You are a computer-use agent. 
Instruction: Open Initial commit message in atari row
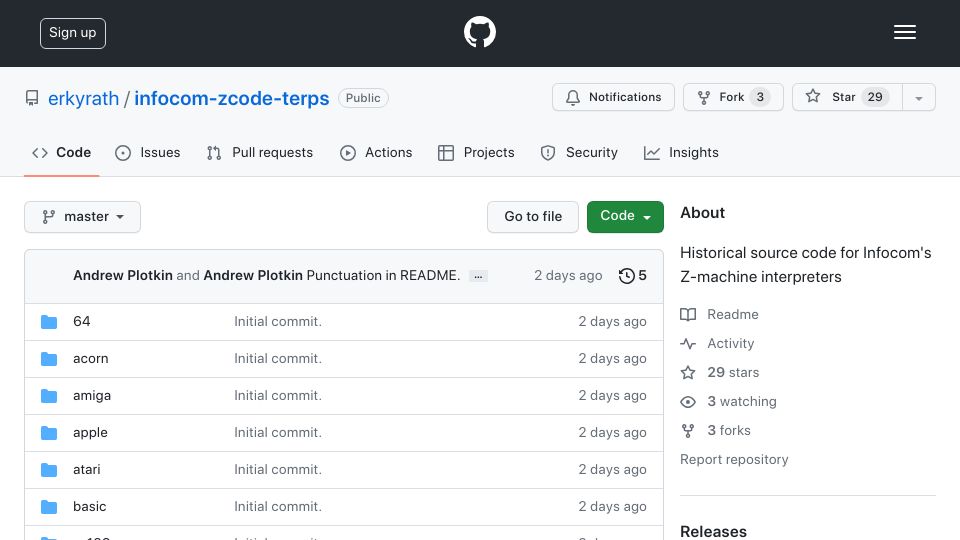277,470
